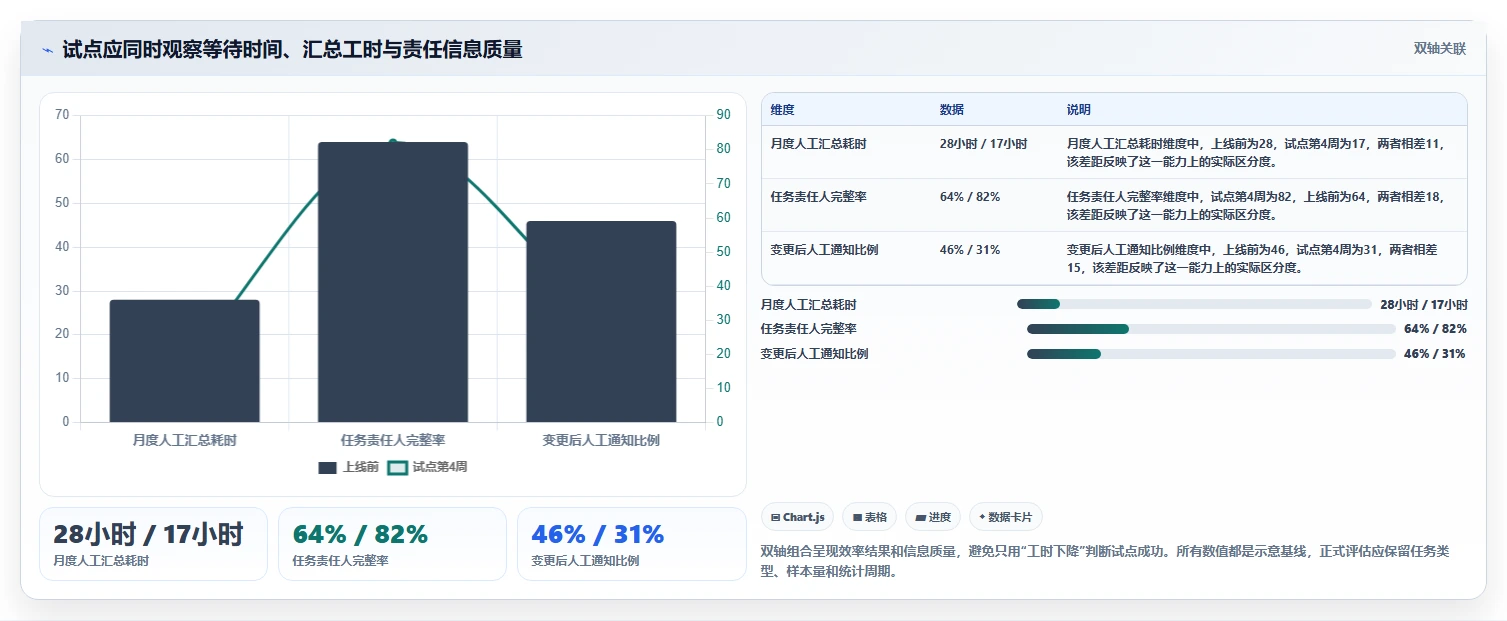This screenshot has height=621, width=1507.
Task: Click the 维度 table column header
Action: point(782,110)
